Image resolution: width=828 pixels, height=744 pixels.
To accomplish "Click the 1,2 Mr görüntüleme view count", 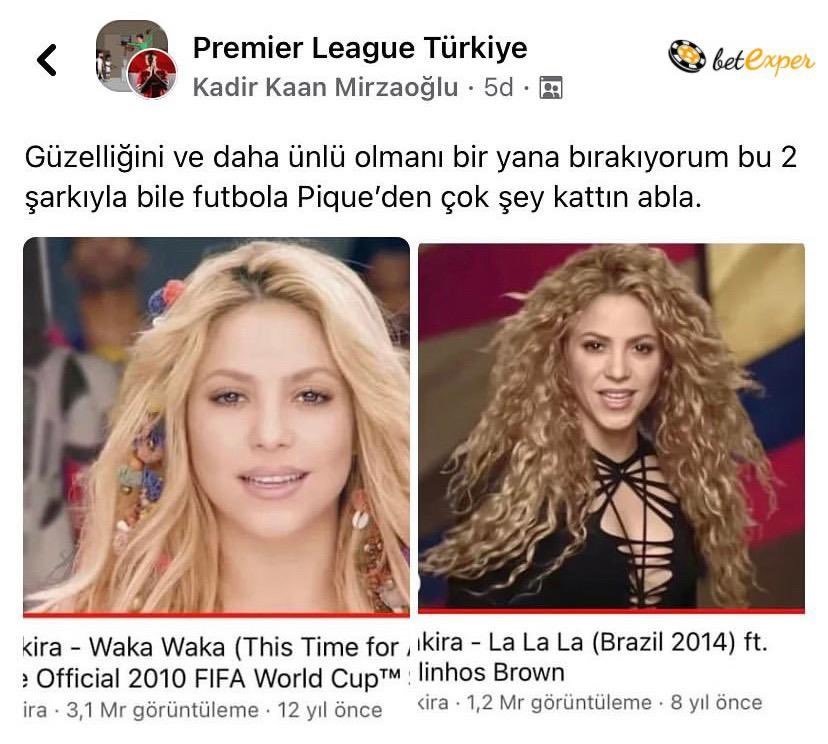I will tap(559, 703).
